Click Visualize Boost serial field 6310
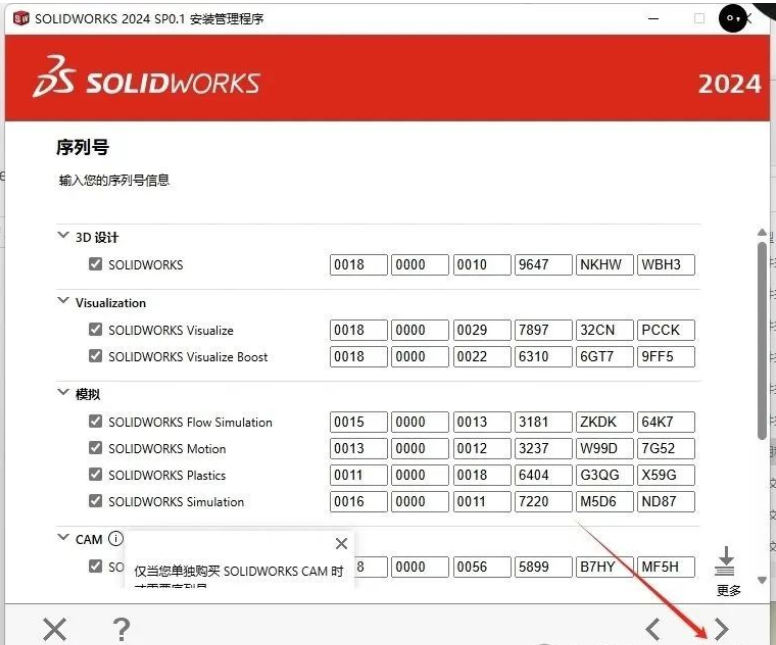 tap(543, 356)
